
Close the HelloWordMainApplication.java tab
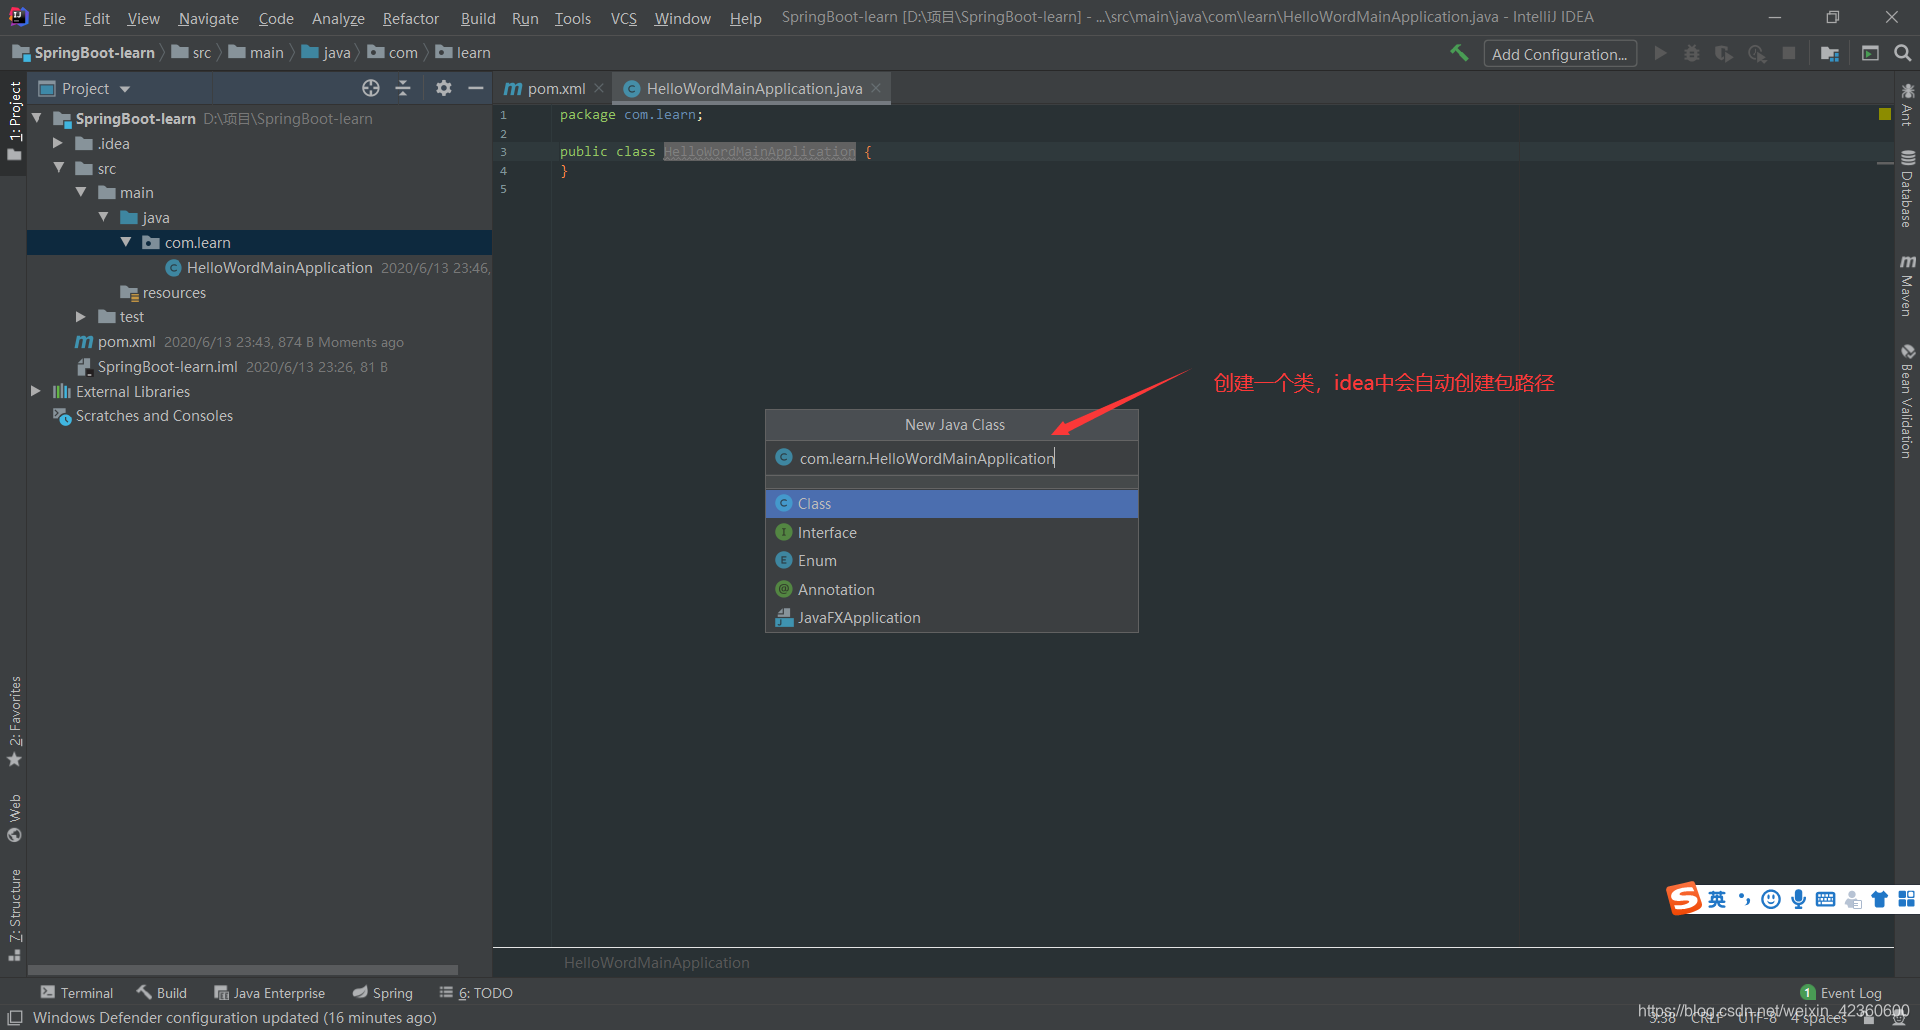coord(876,88)
